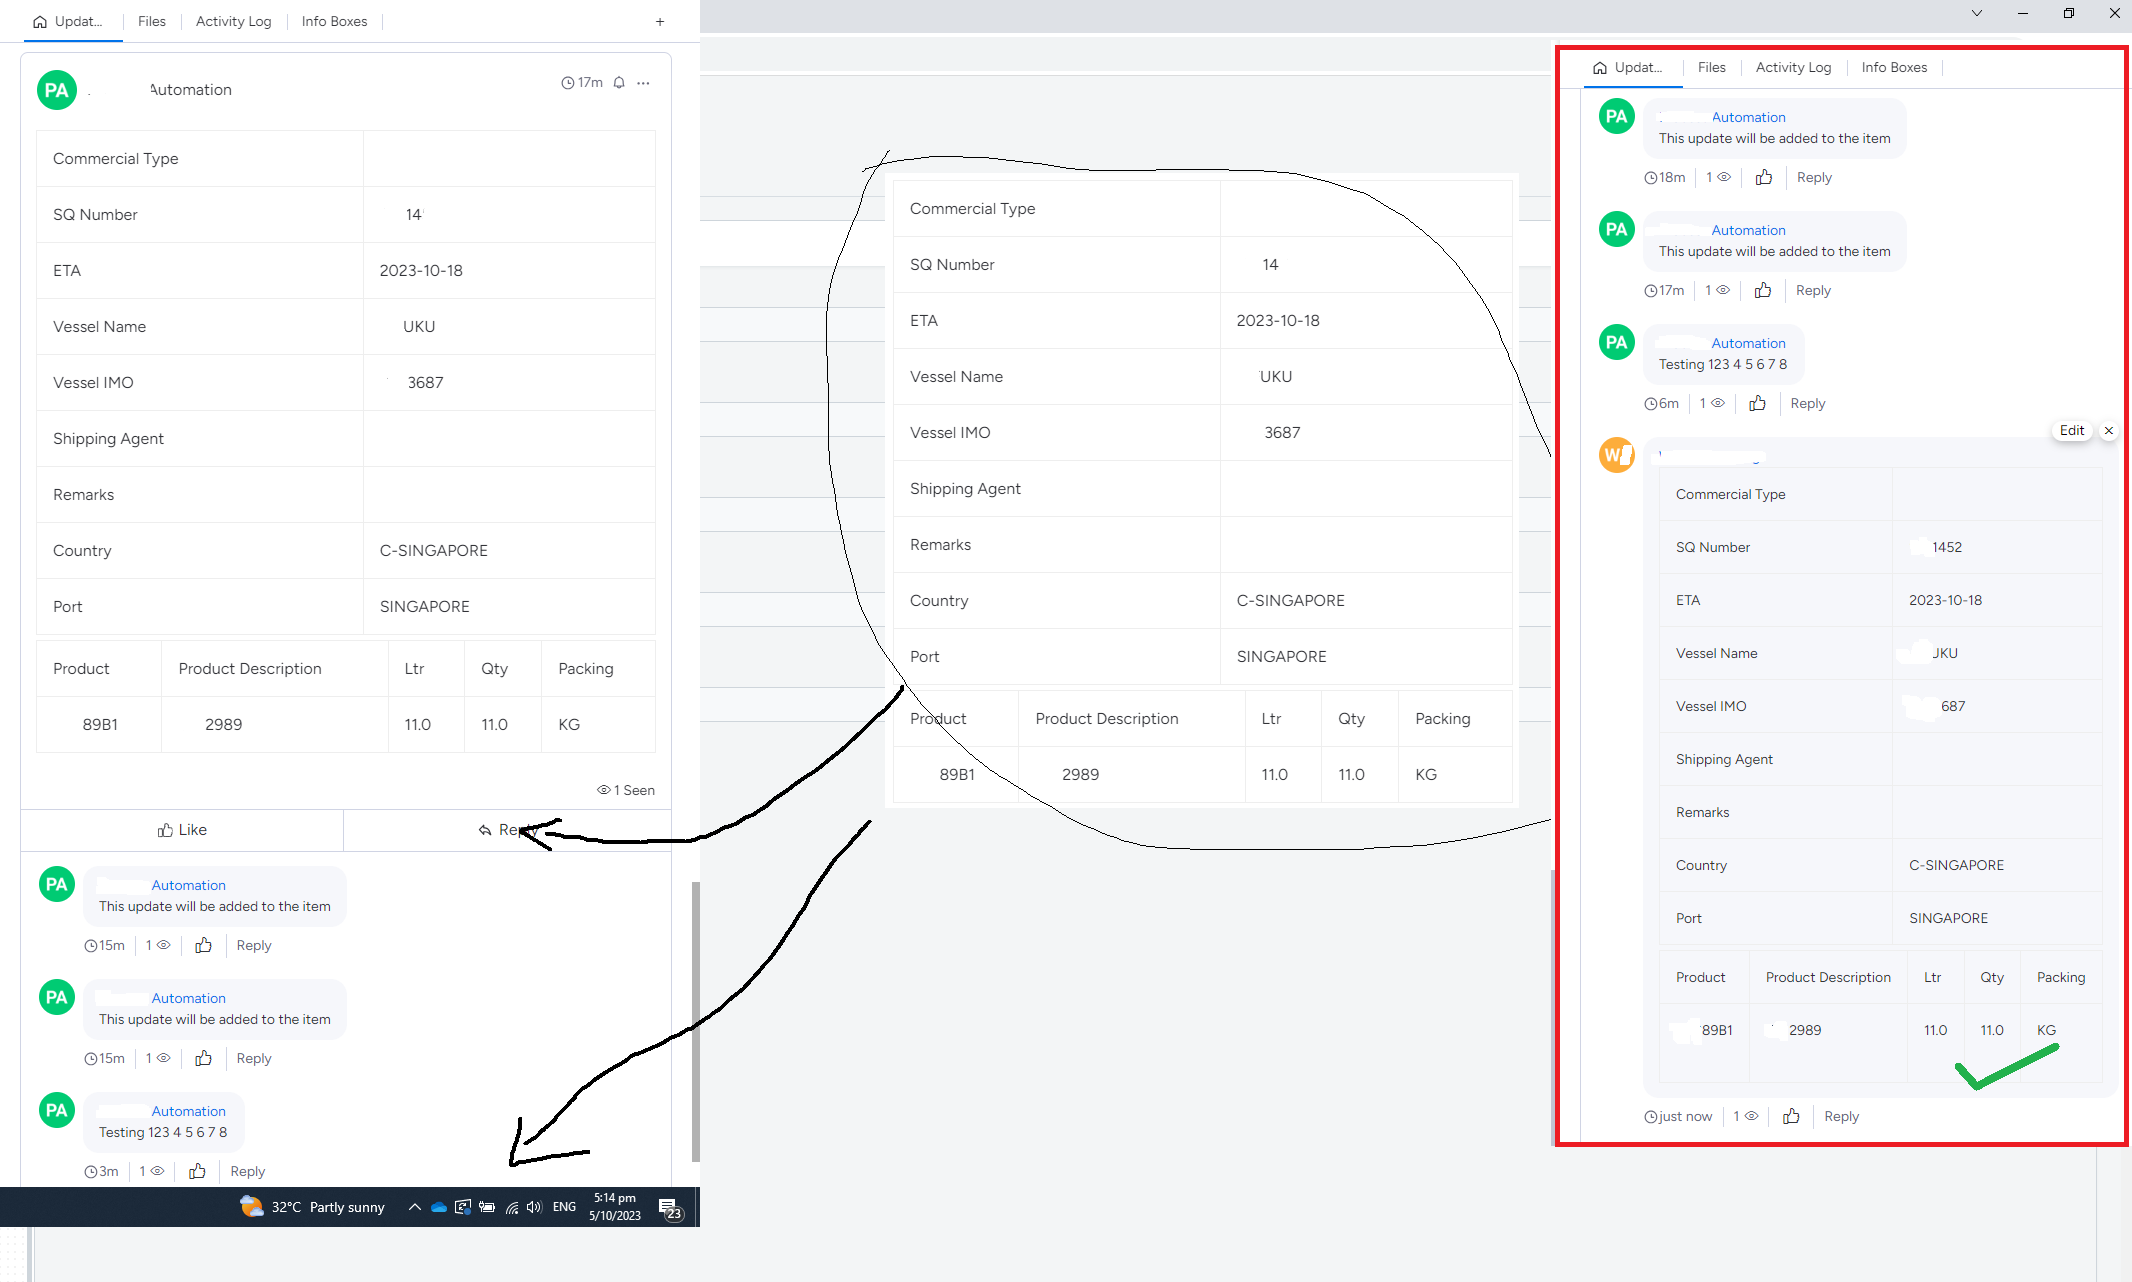Click the Edit button on the info box
The width and height of the screenshot is (2132, 1282).
[2072, 430]
